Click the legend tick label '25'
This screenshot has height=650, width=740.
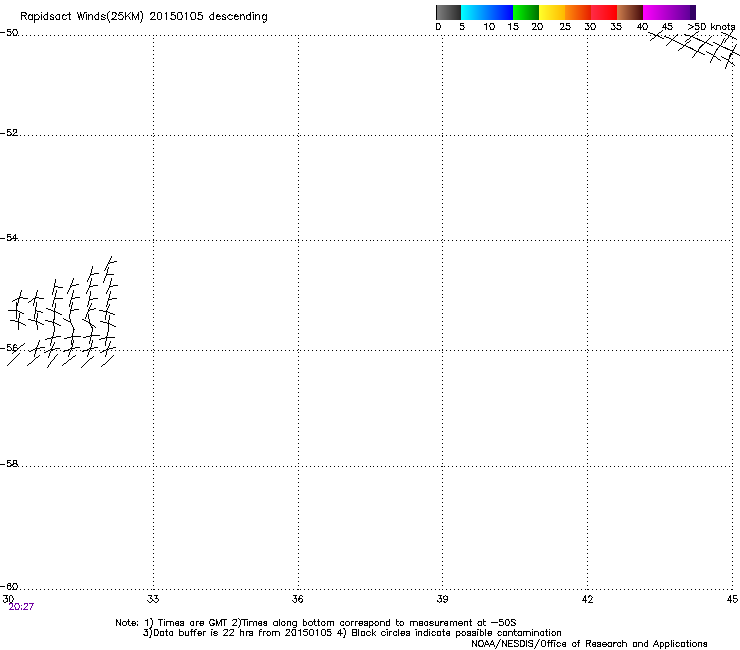[565, 27]
